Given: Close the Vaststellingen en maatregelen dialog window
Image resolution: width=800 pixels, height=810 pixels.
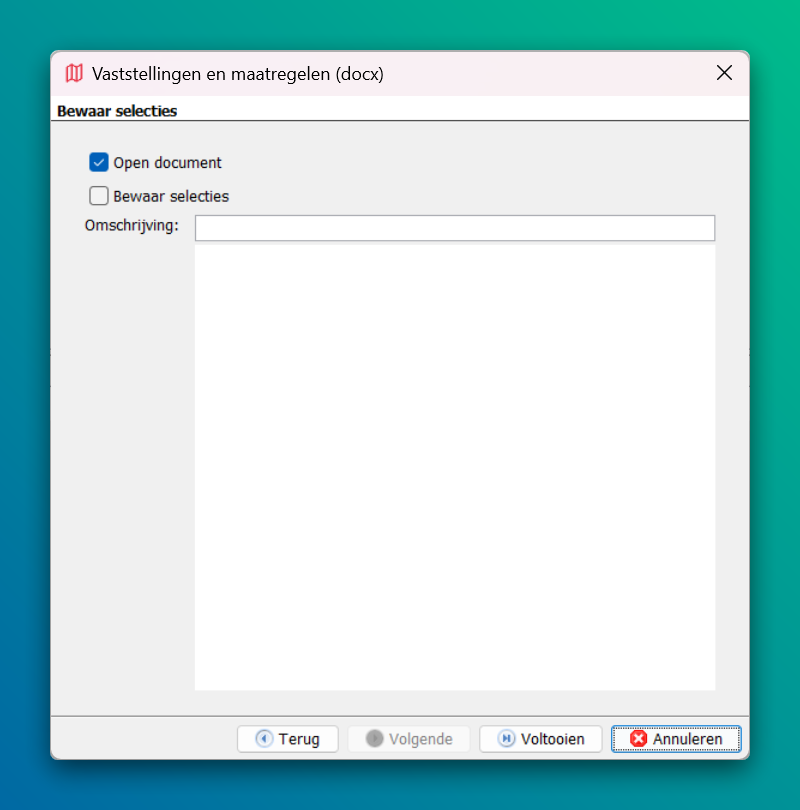Looking at the screenshot, I should [x=725, y=73].
